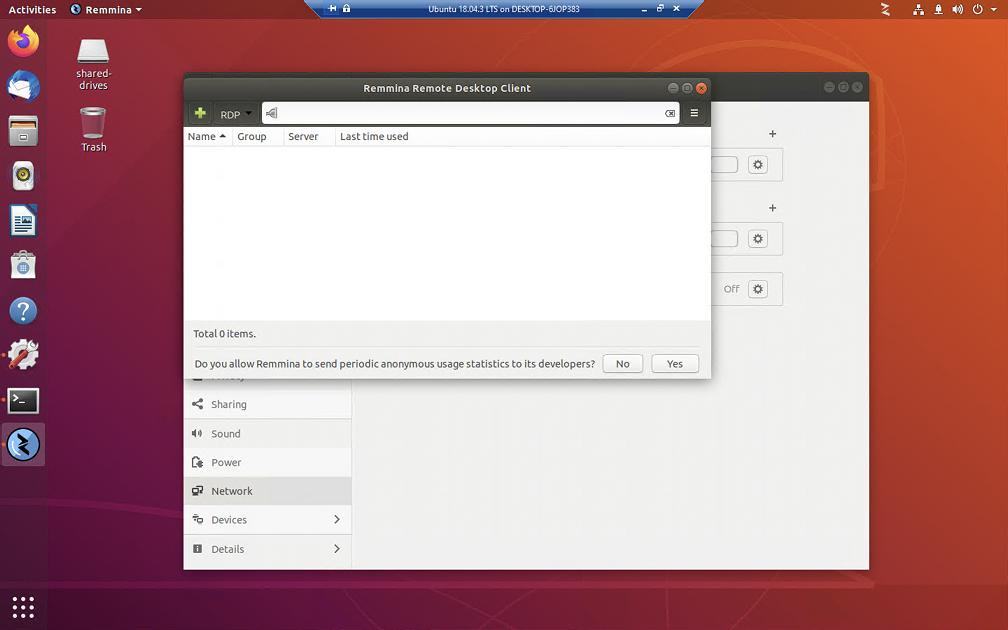Show Applications grid at dock bottom
This screenshot has height=630, width=1008.
23,607
